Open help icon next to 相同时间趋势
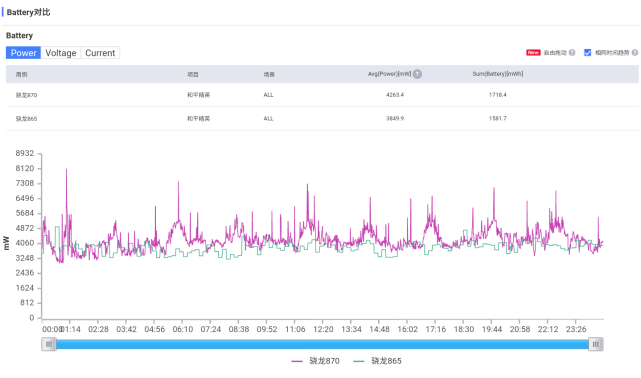This screenshot has height=378, width=641. click(635, 52)
